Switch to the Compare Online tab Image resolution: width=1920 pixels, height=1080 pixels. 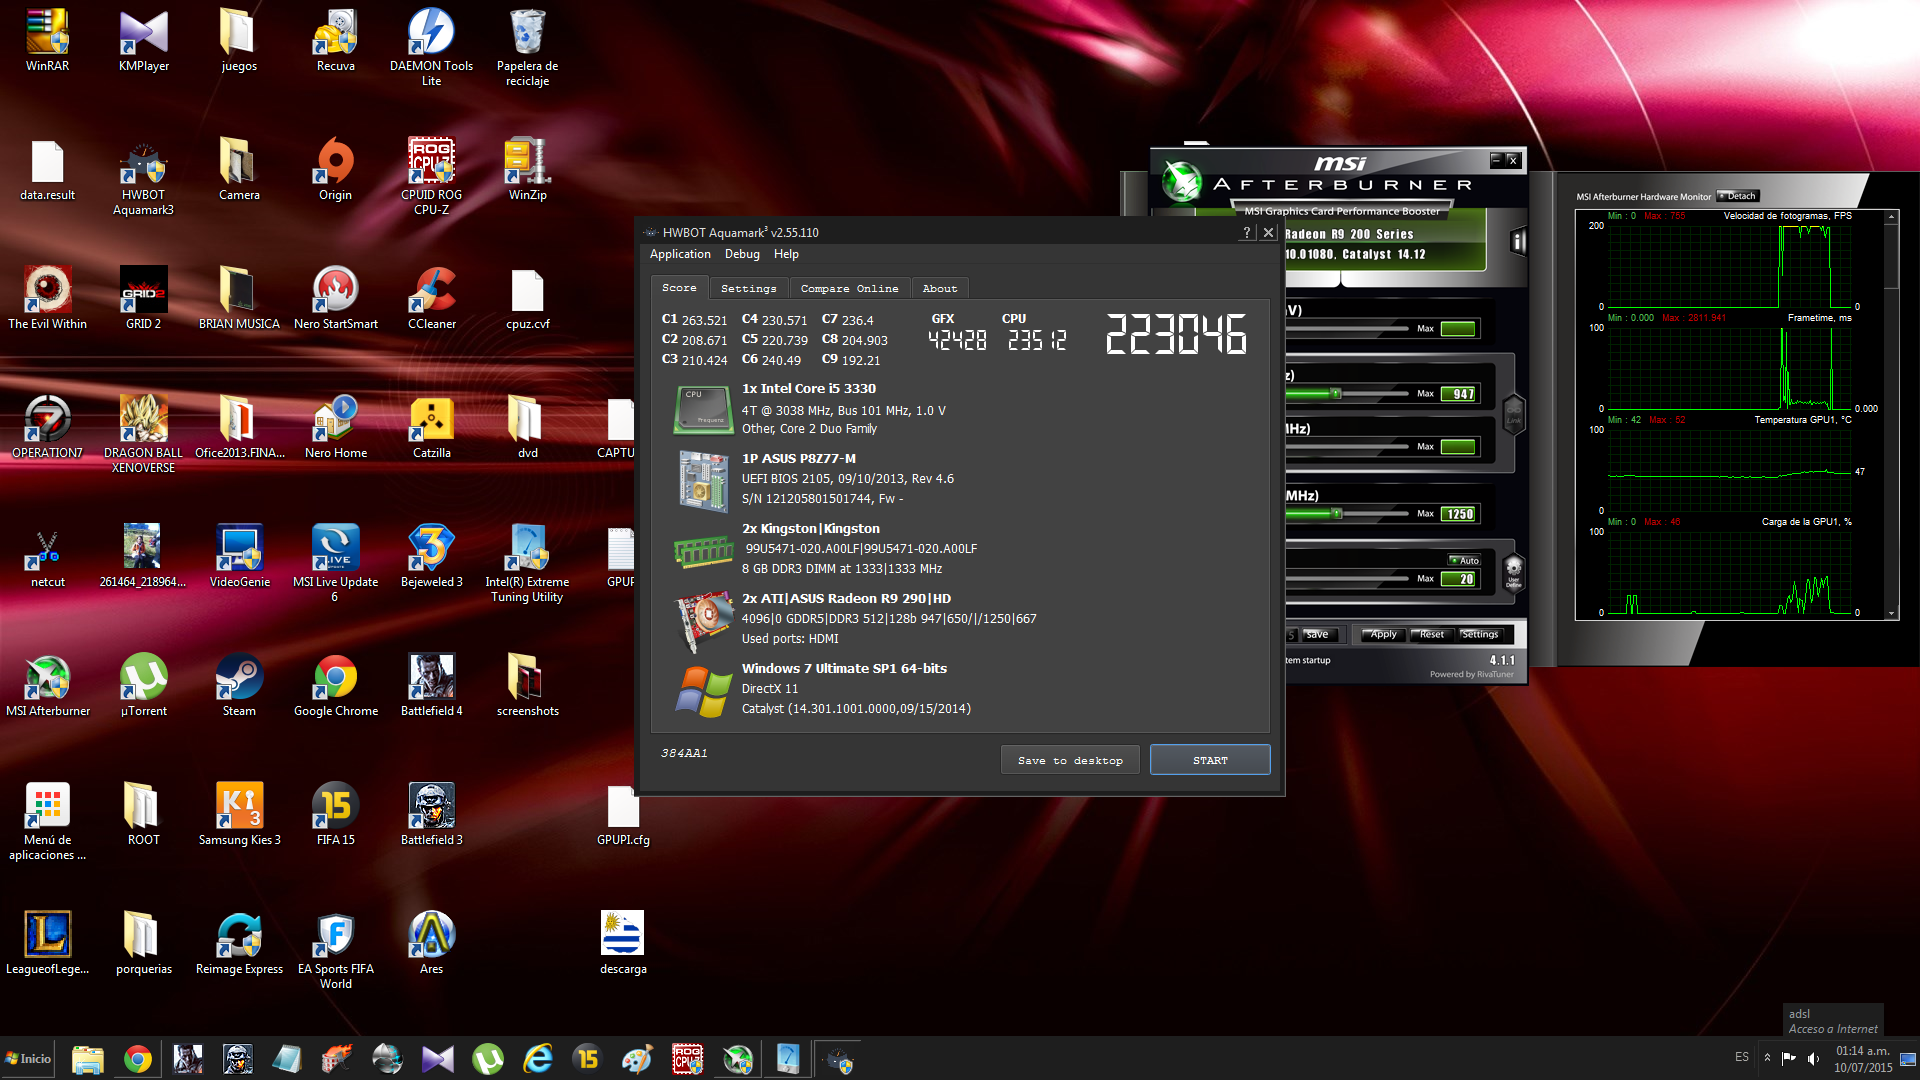[849, 288]
